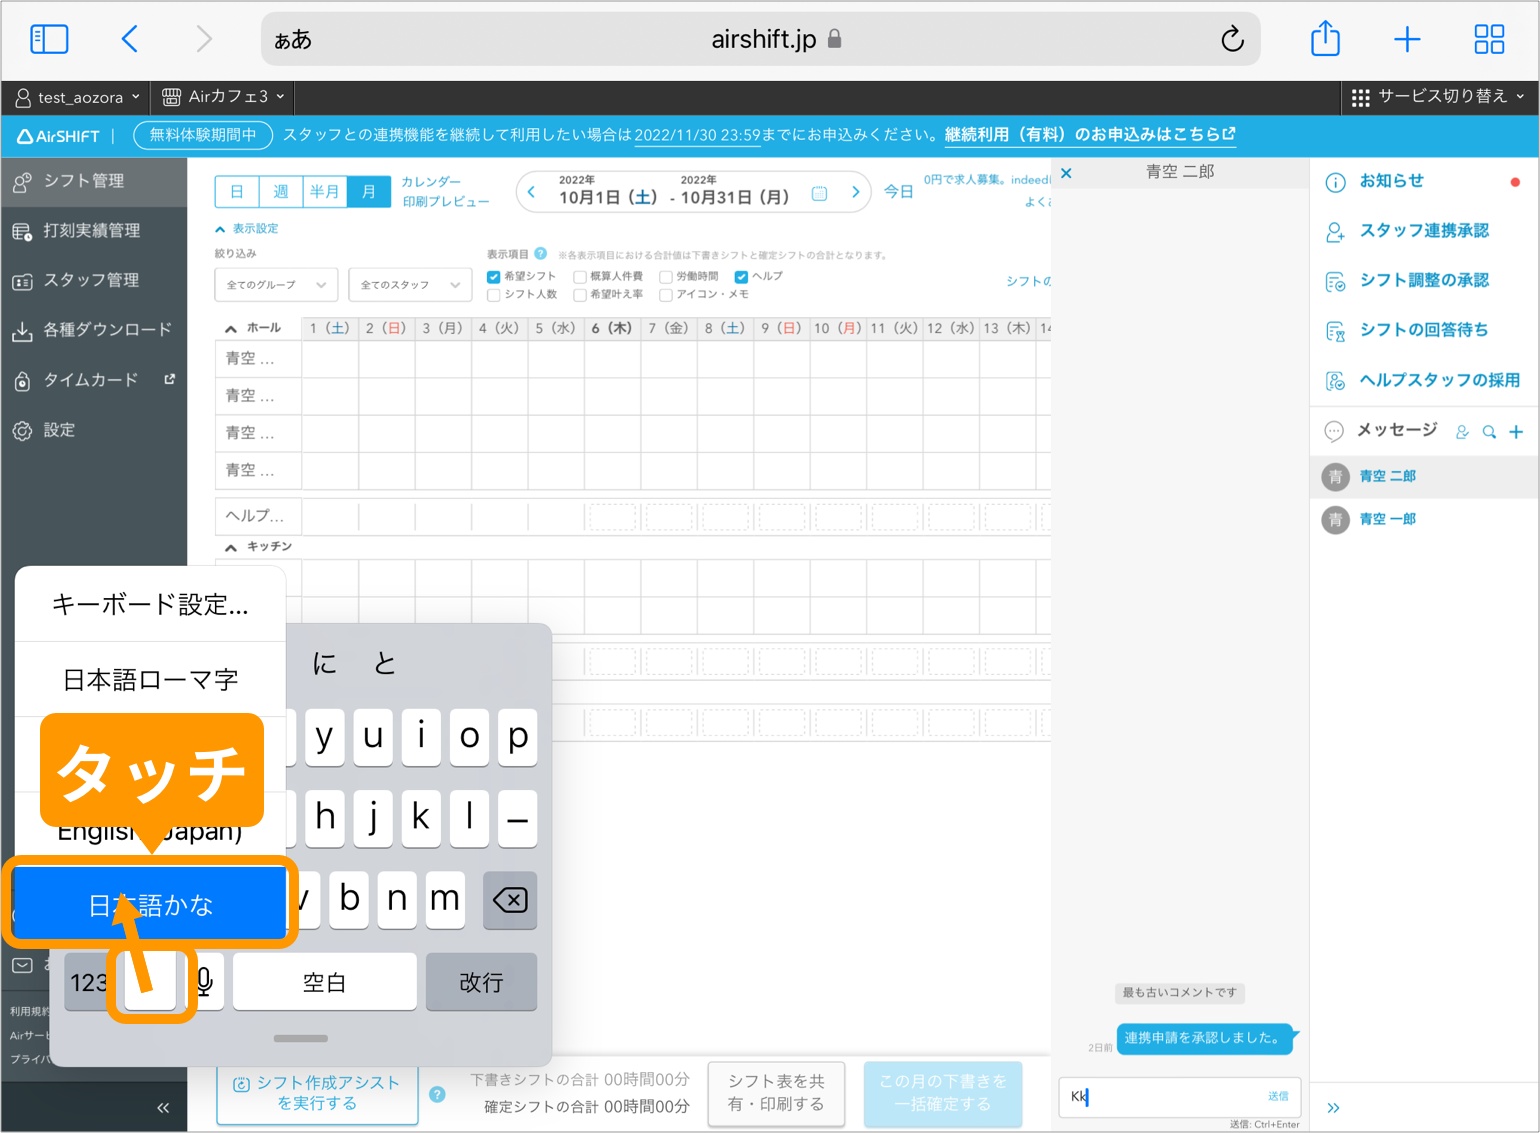Open the calendar date picker icon
Screen dimensions: 1540x1133
click(819, 193)
